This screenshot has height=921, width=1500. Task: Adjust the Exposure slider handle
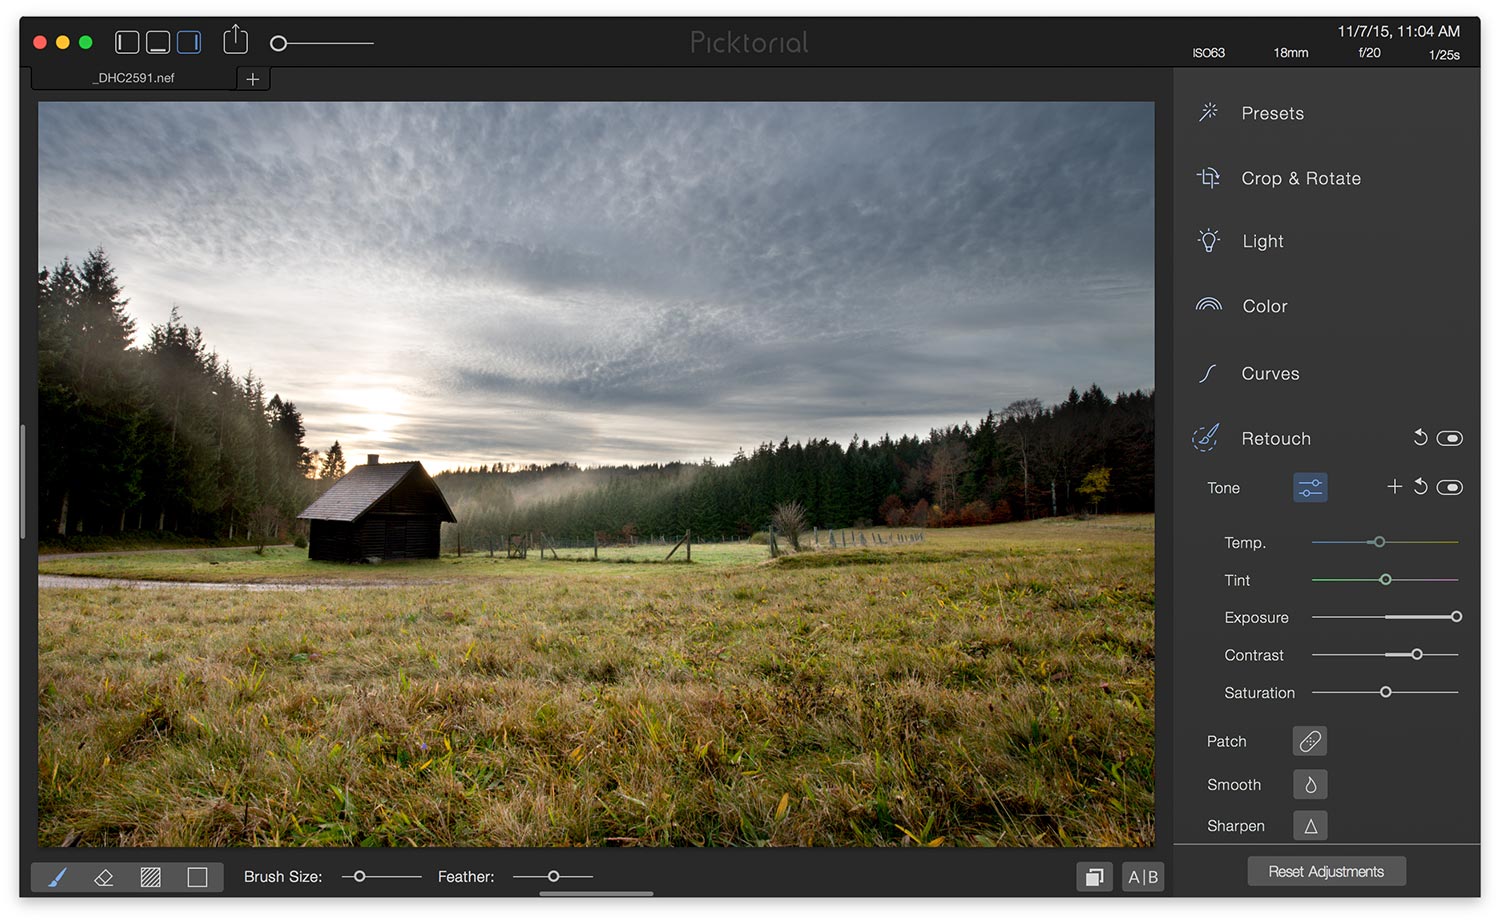pyautogui.click(x=1456, y=617)
